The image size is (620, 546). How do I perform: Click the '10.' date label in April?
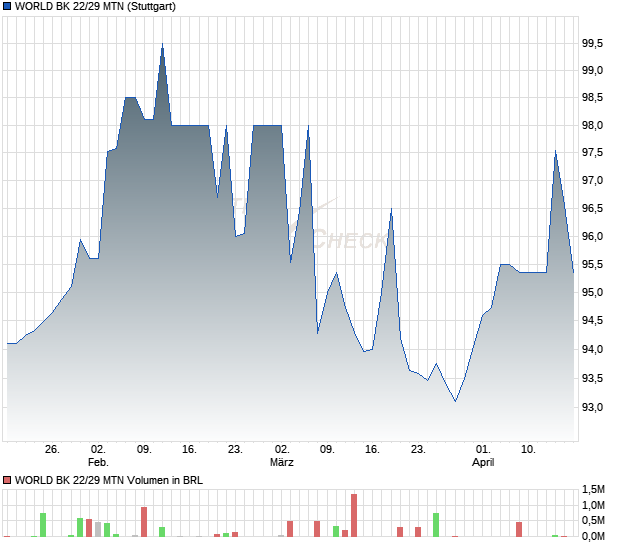(528, 450)
